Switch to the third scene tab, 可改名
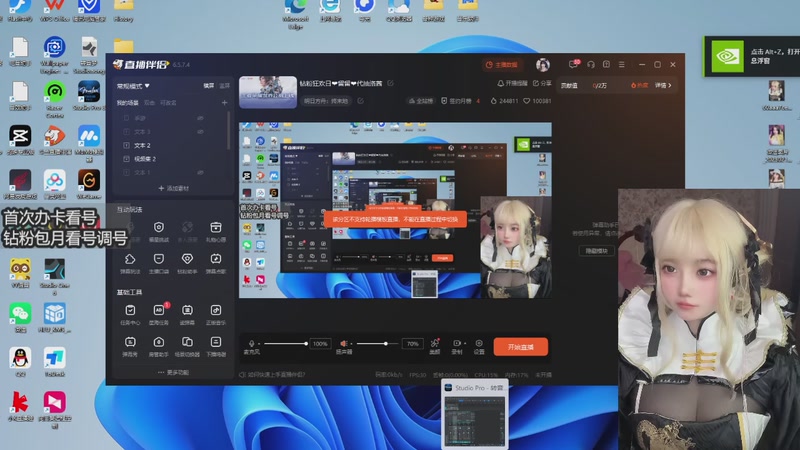The image size is (800, 450). [168, 103]
